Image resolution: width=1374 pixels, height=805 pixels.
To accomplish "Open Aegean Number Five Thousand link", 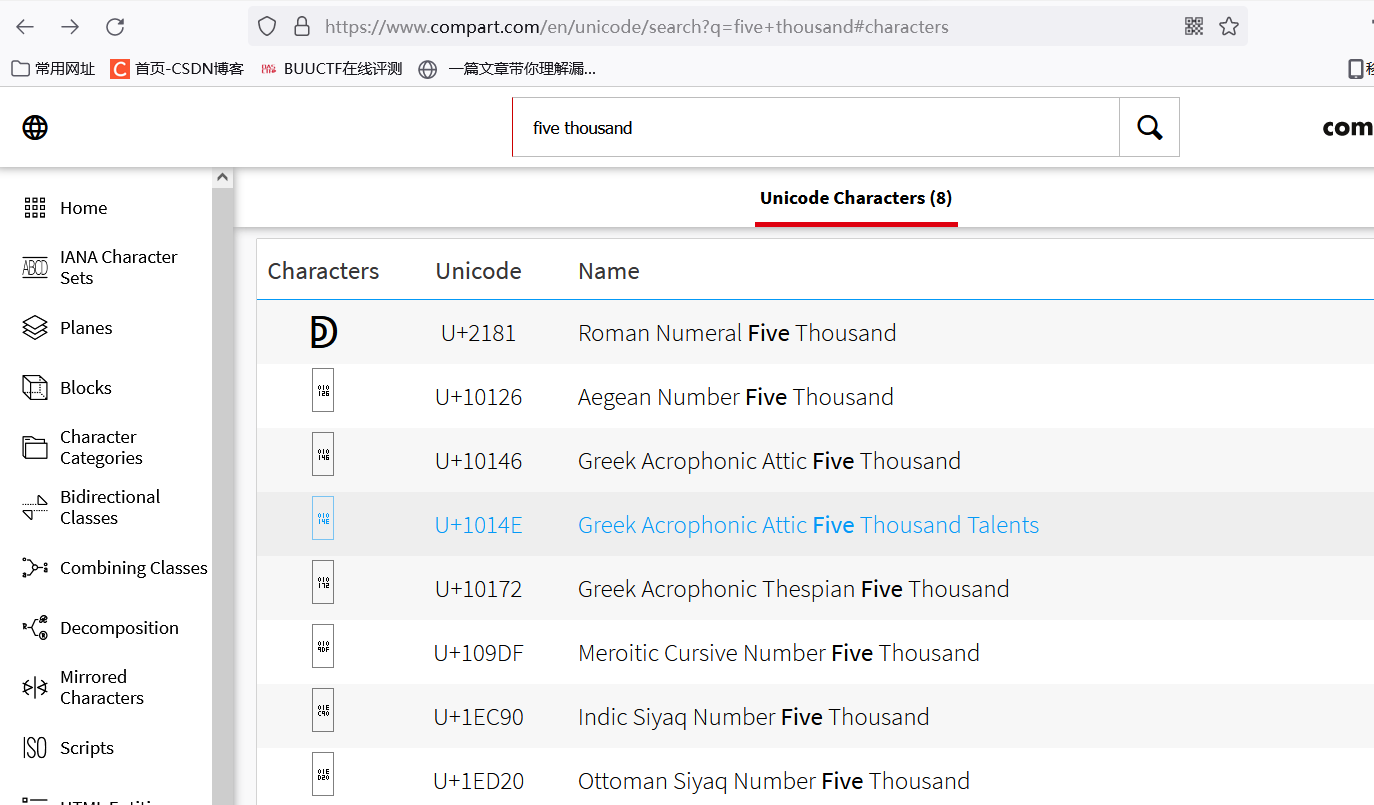I will click(x=736, y=397).
